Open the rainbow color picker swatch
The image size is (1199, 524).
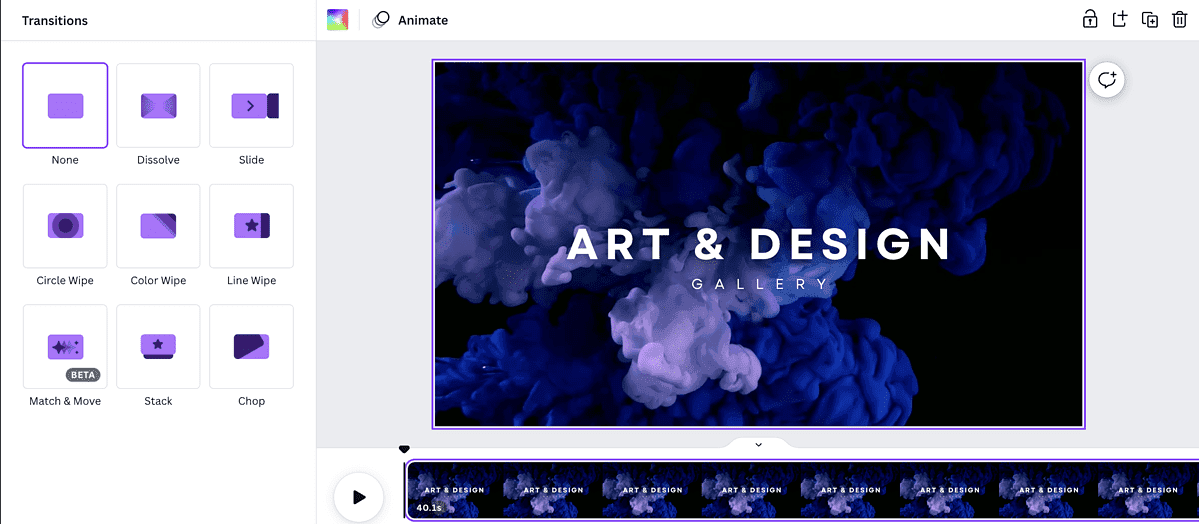coord(337,20)
